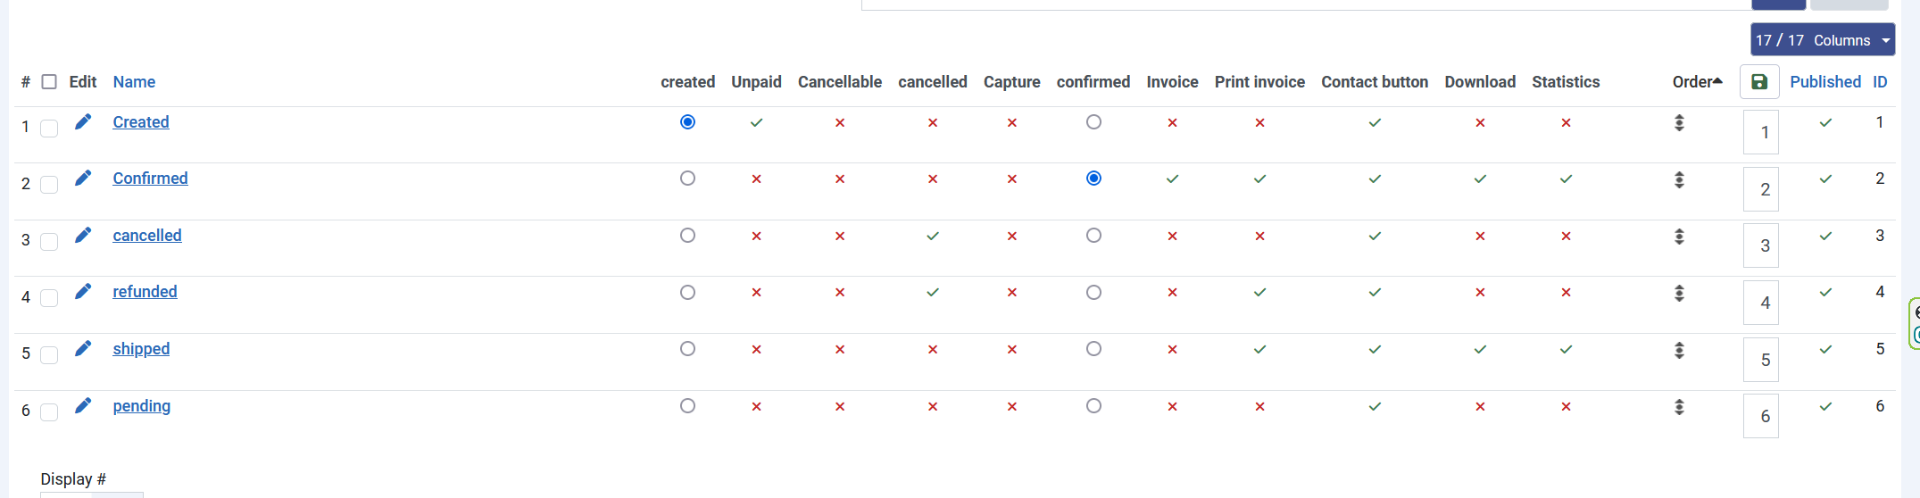Screen dimensions: 1920x498
Task: Open the Display # dropdown selector
Action: (91, 494)
